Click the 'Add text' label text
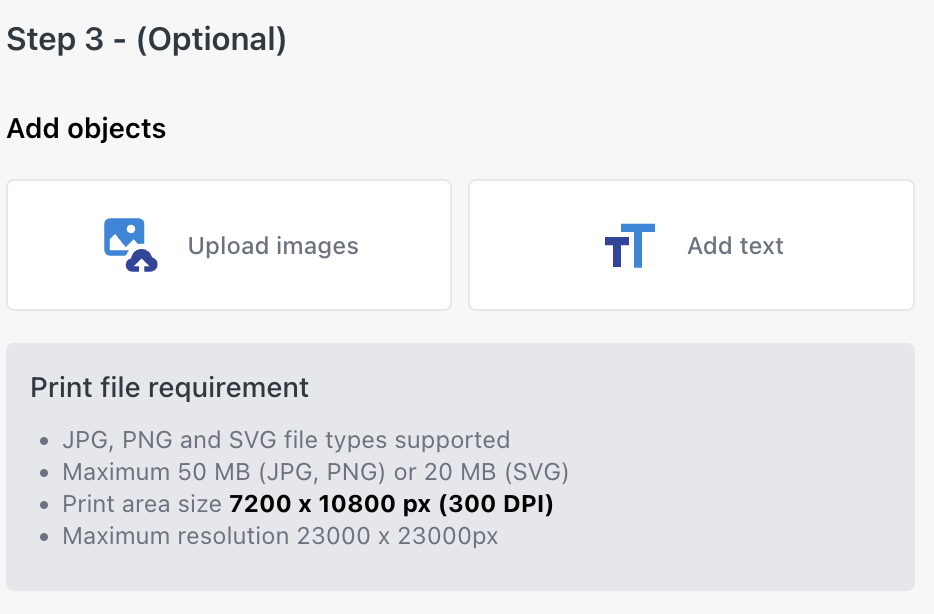934x614 pixels. click(x=735, y=246)
